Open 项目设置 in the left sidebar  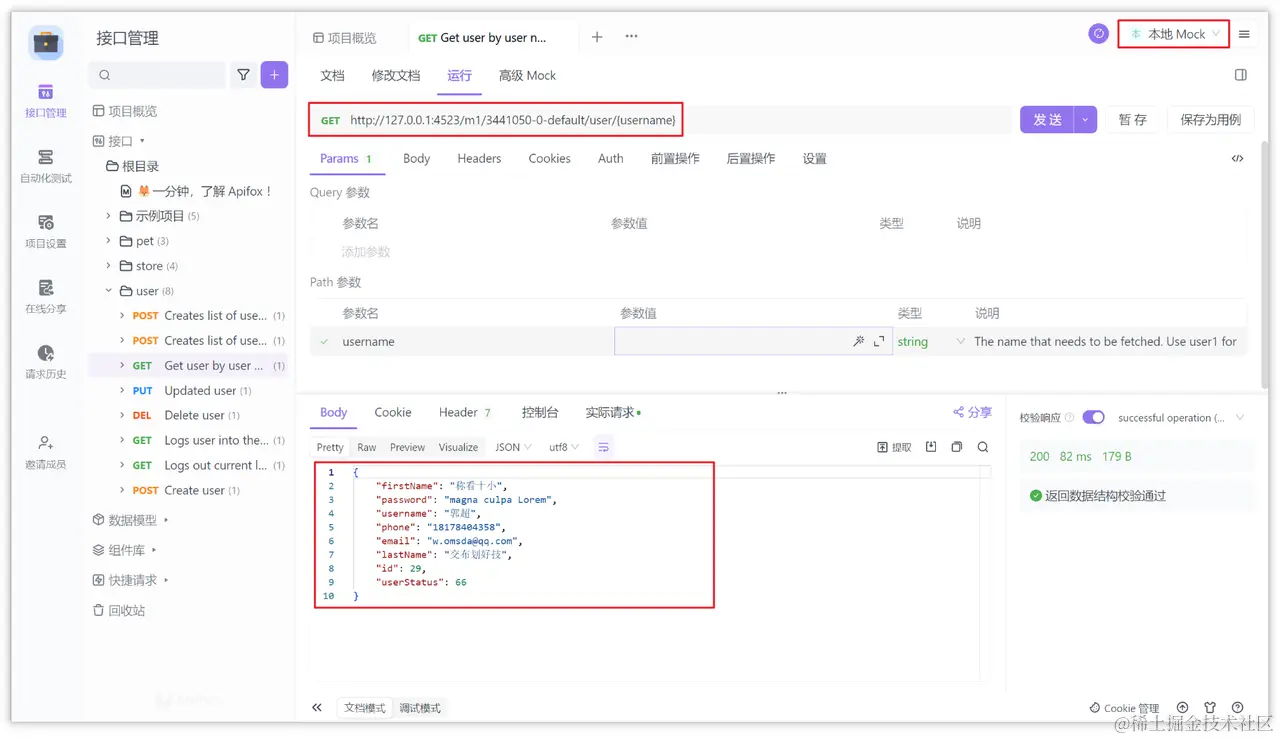[46, 231]
